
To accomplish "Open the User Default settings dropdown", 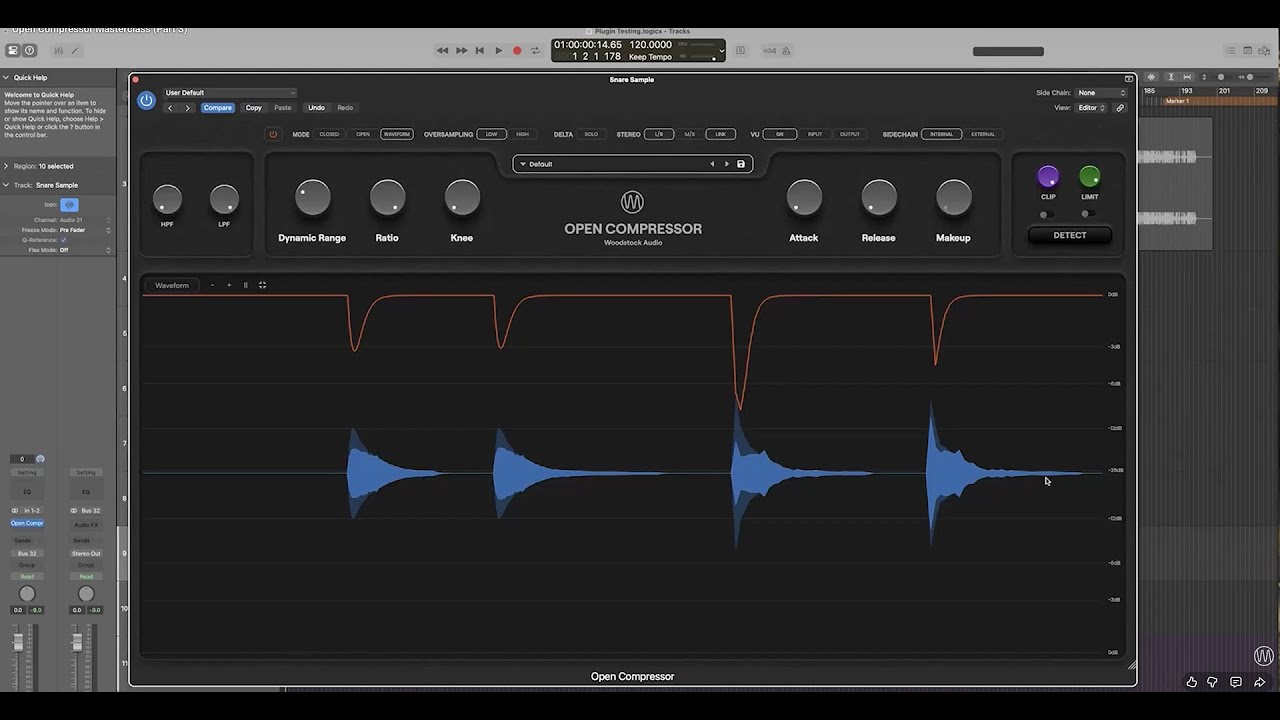I will coord(230,93).
